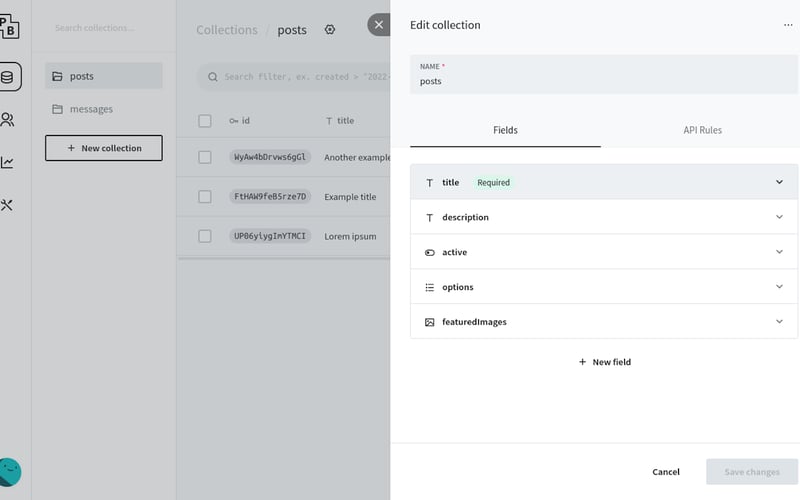Screen dimensions: 800x500
Task: Check the WyAw4bDrvws6gGl record checkbox
Action: pyautogui.click(x=205, y=157)
